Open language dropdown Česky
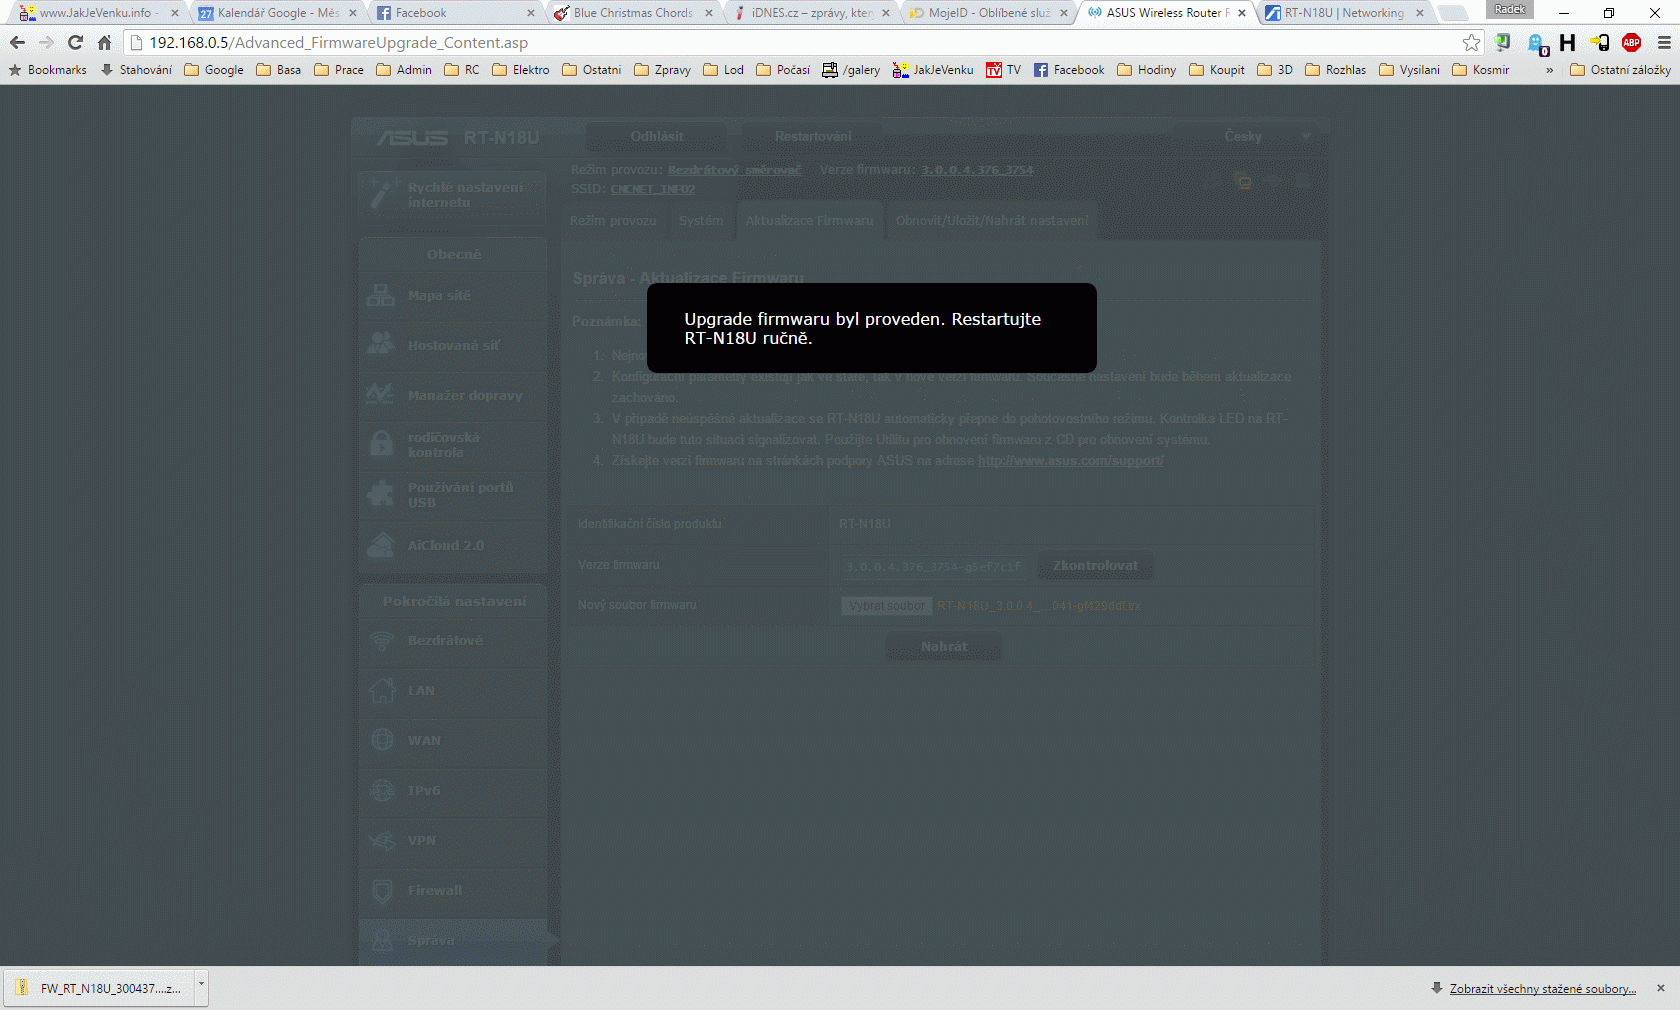 1250,136
